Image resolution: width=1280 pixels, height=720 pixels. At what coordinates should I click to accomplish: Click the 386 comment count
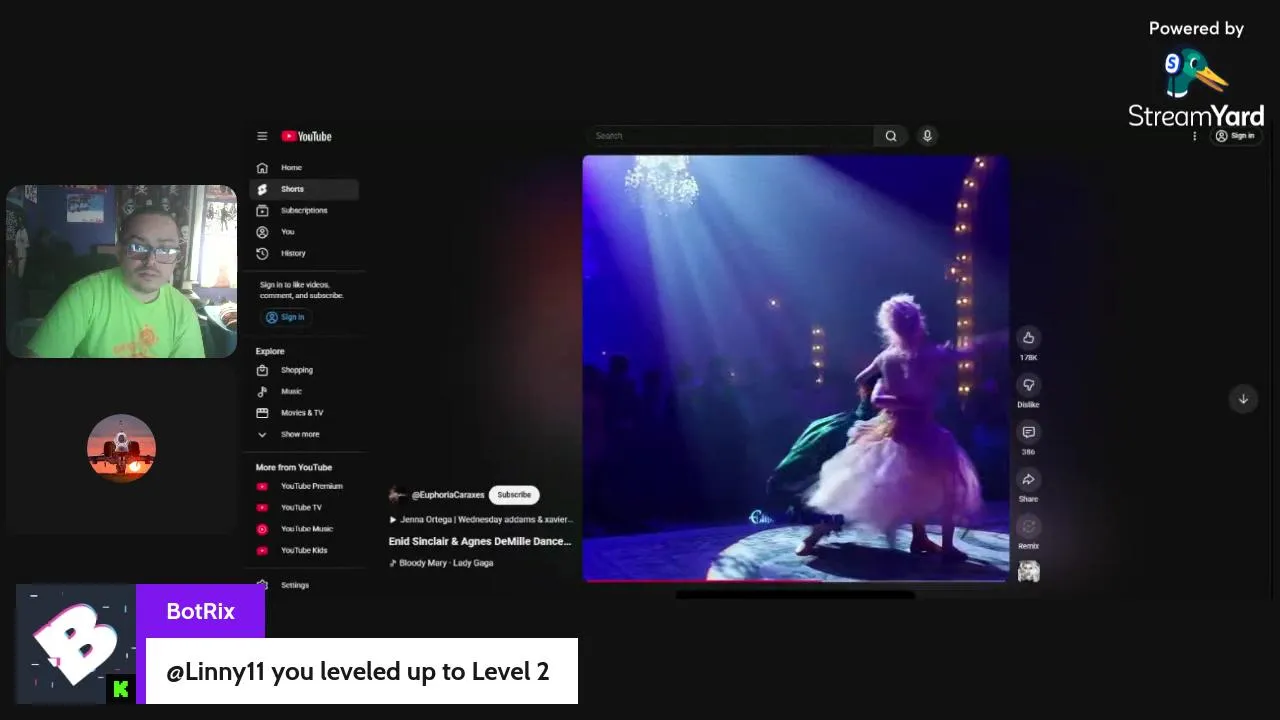coord(1028,452)
